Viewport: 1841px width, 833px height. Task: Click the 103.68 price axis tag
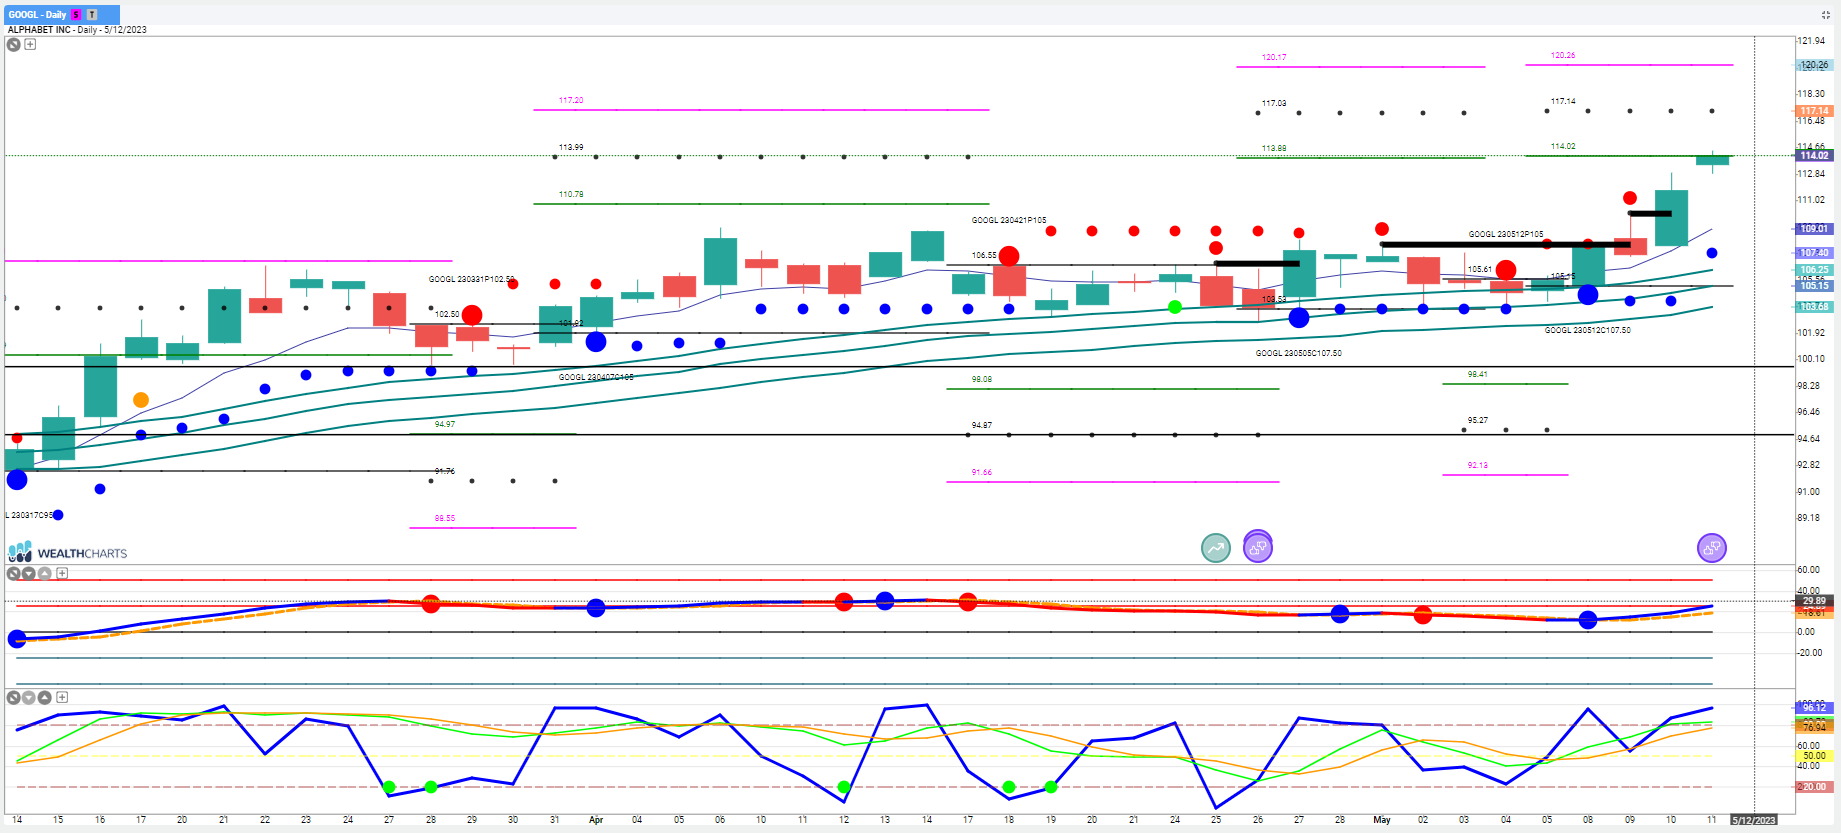pyautogui.click(x=1814, y=306)
